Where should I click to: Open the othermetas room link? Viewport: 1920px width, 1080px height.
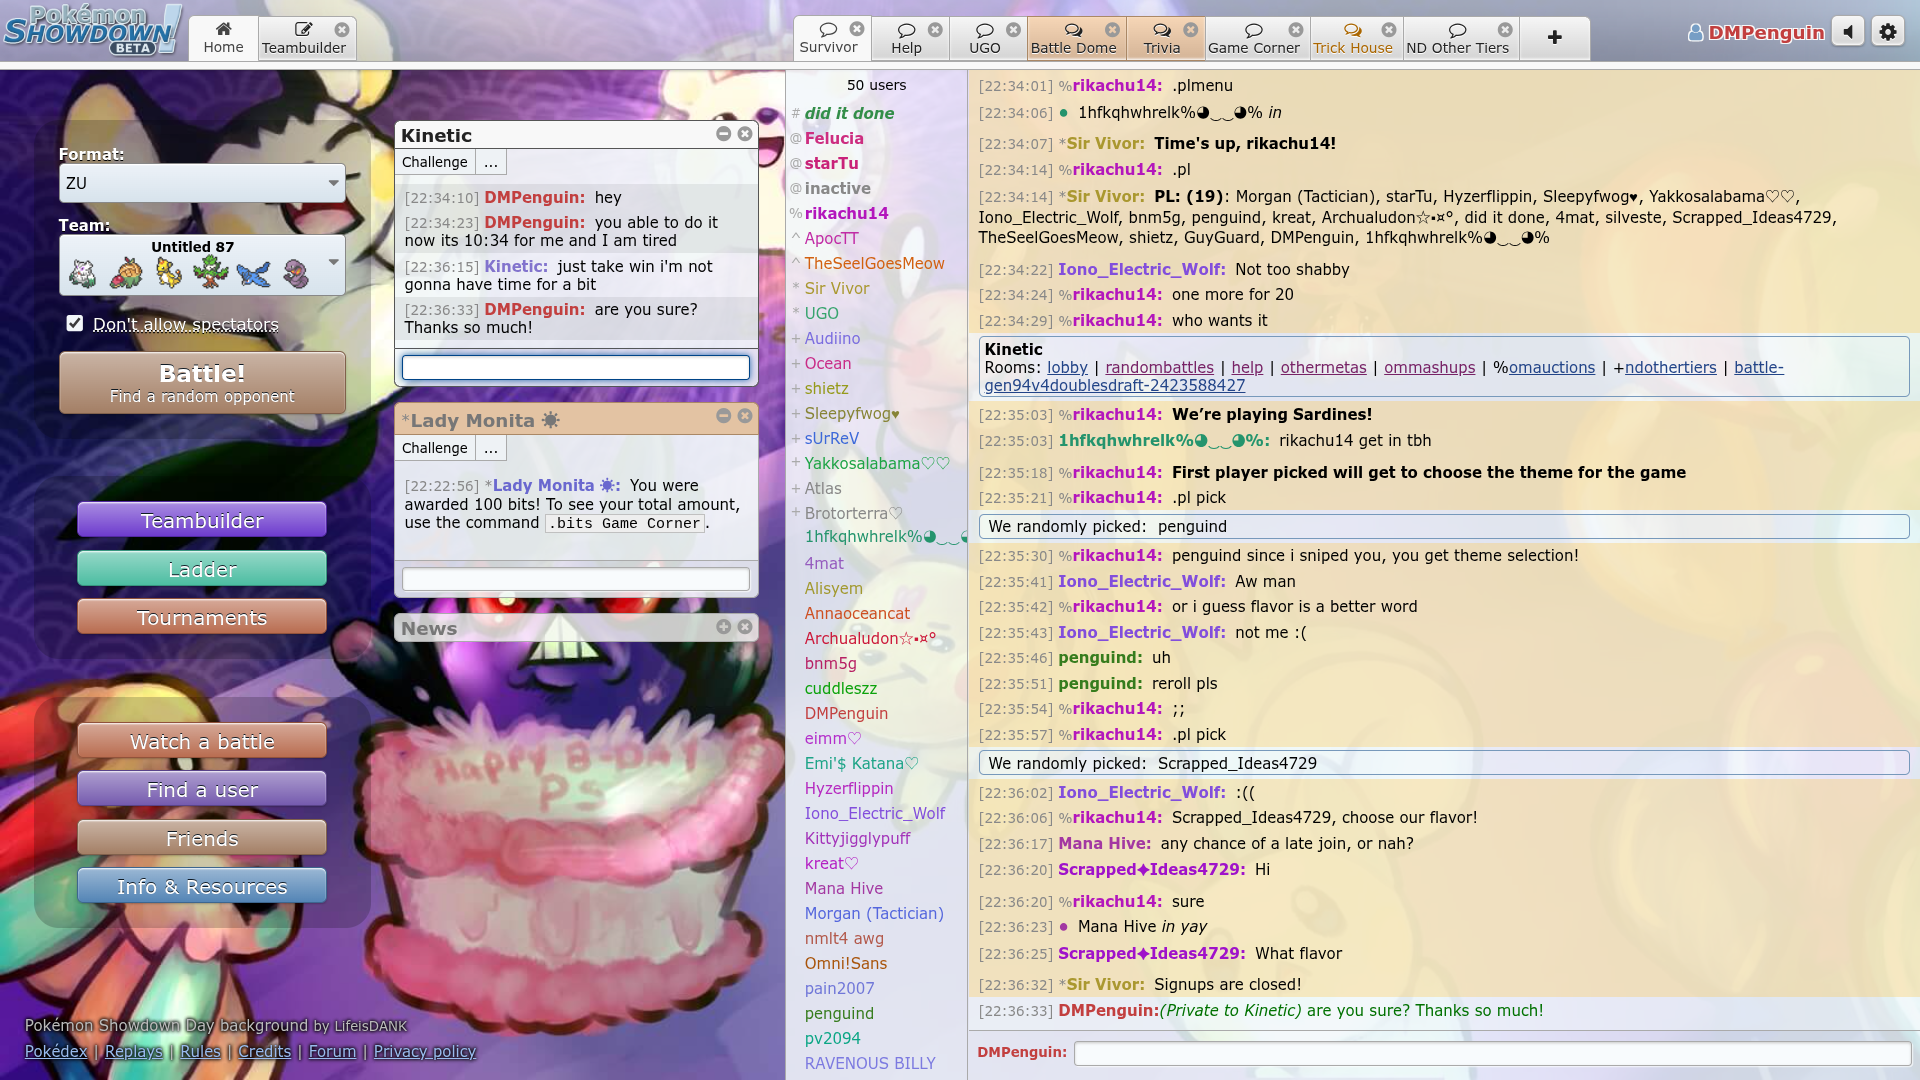[x=1323, y=367]
